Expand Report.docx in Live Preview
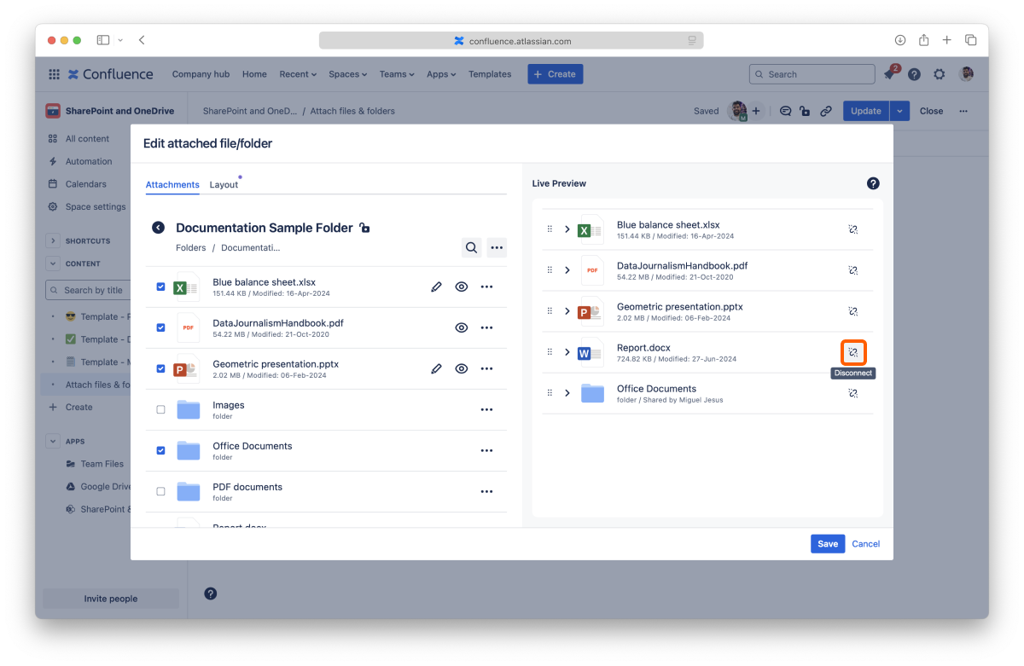1024x666 pixels. click(567, 352)
